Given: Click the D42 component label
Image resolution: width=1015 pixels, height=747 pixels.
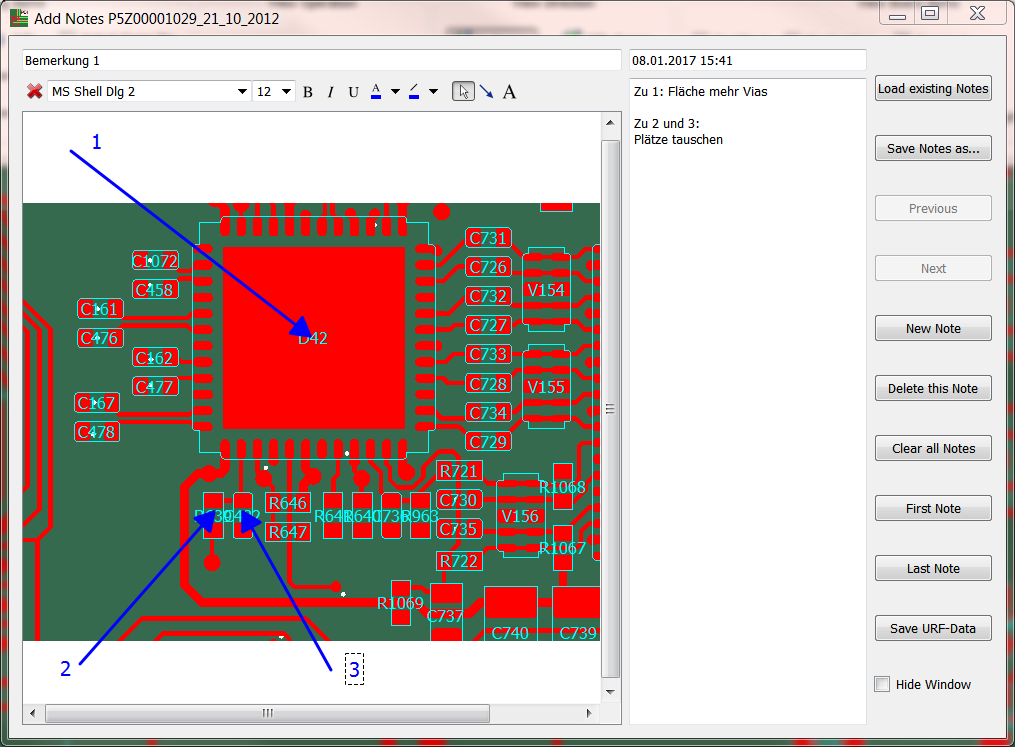Looking at the screenshot, I should tap(313, 338).
